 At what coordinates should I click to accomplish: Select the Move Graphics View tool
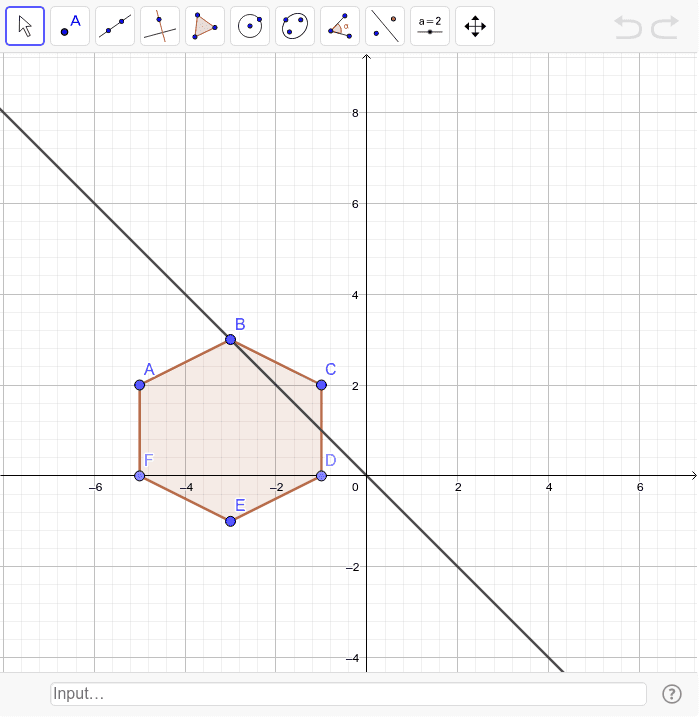(475, 26)
